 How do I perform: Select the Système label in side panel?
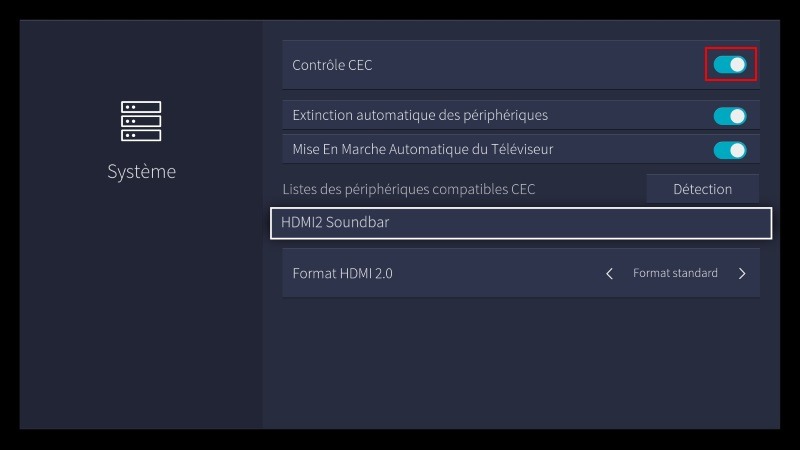click(x=141, y=172)
